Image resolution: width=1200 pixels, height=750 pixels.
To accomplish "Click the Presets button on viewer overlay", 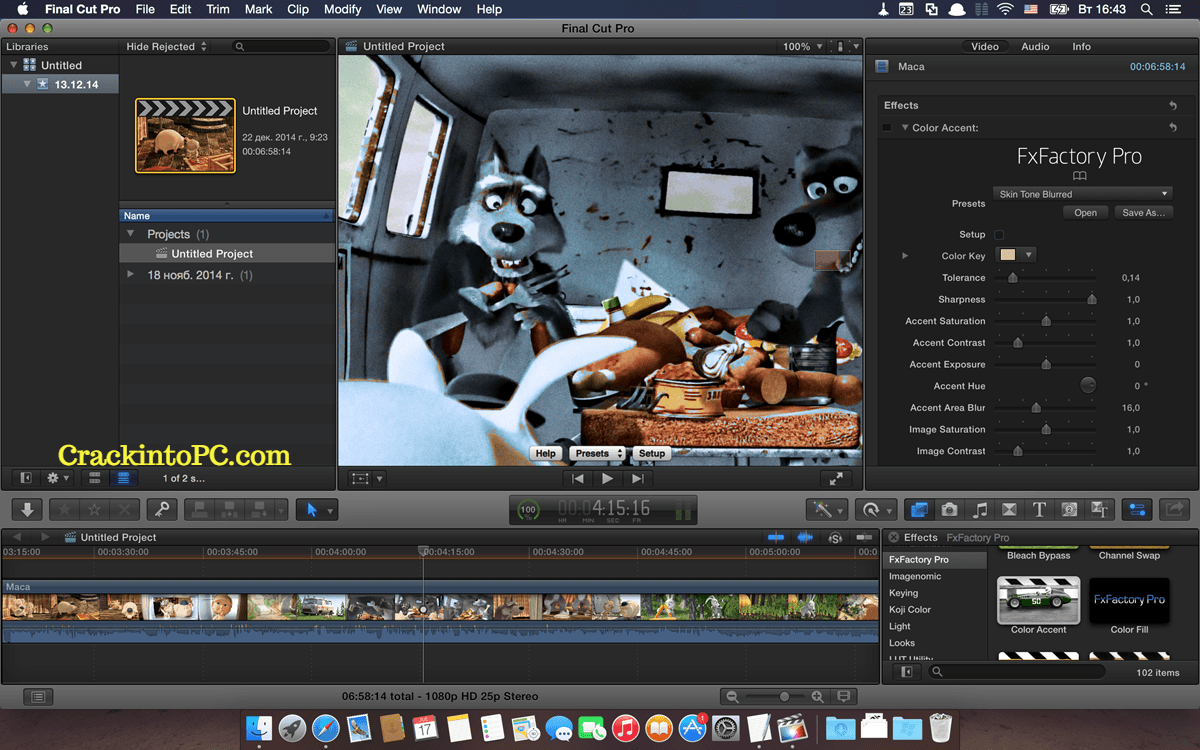I will click(597, 453).
